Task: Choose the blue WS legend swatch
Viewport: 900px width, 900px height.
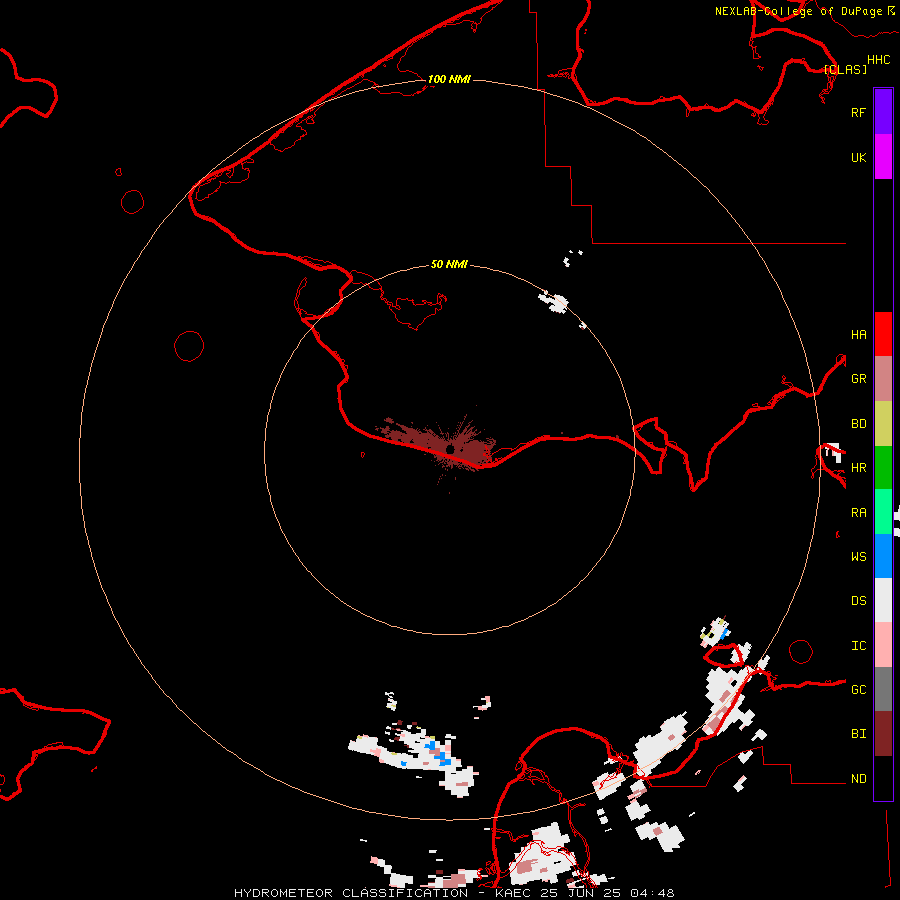Action: (883, 556)
